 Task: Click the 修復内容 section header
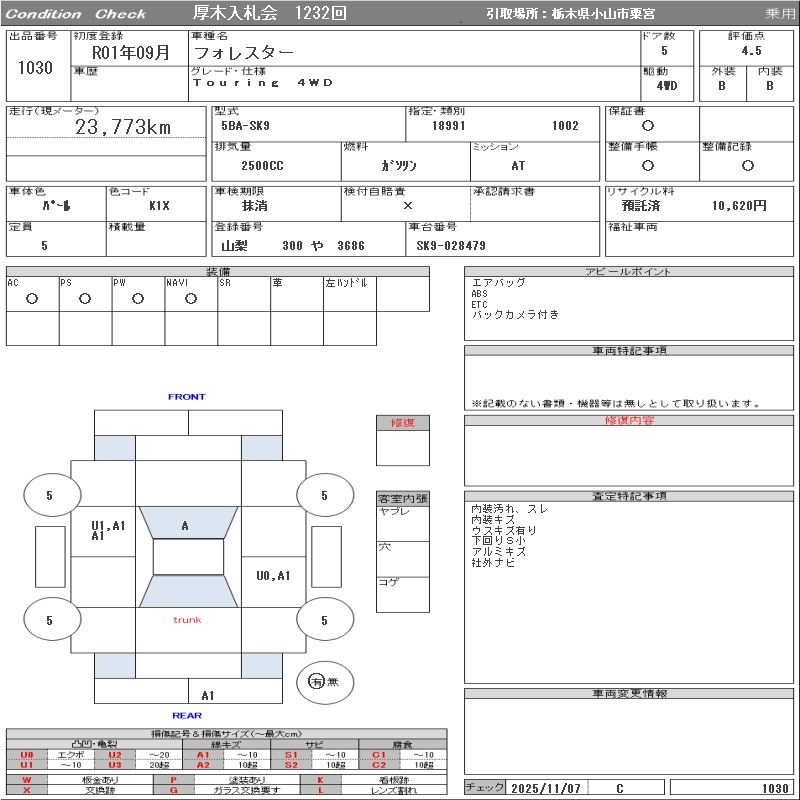629,421
